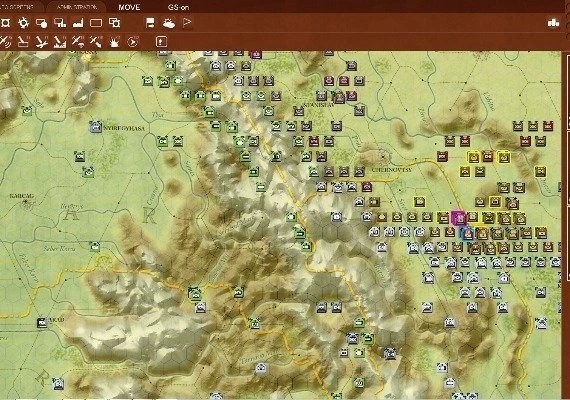
Task: Click the explosion burst mode icon
Action: pos(115,42)
